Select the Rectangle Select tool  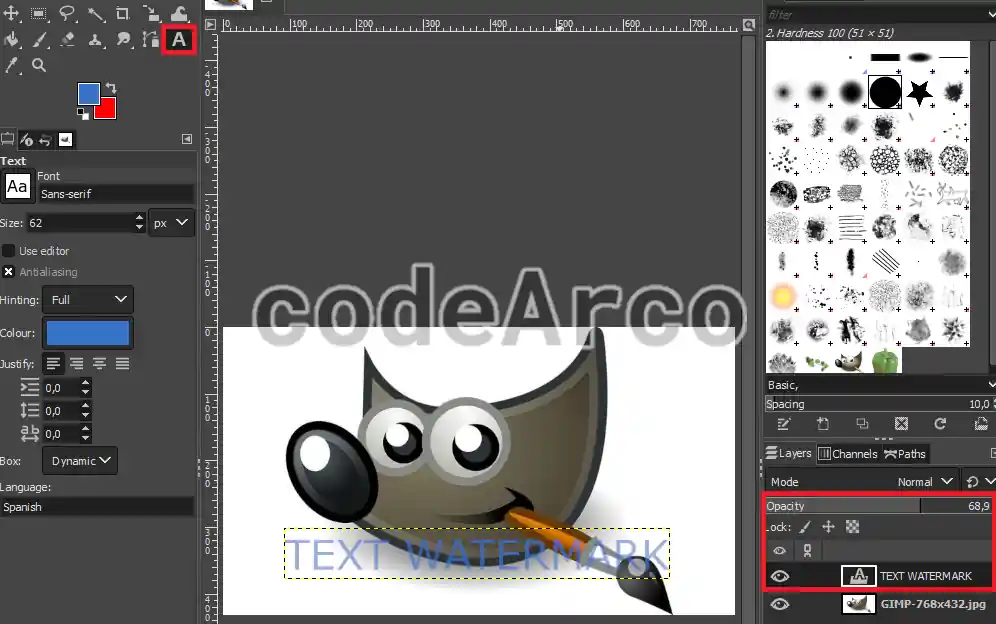(x=39, y=13)
